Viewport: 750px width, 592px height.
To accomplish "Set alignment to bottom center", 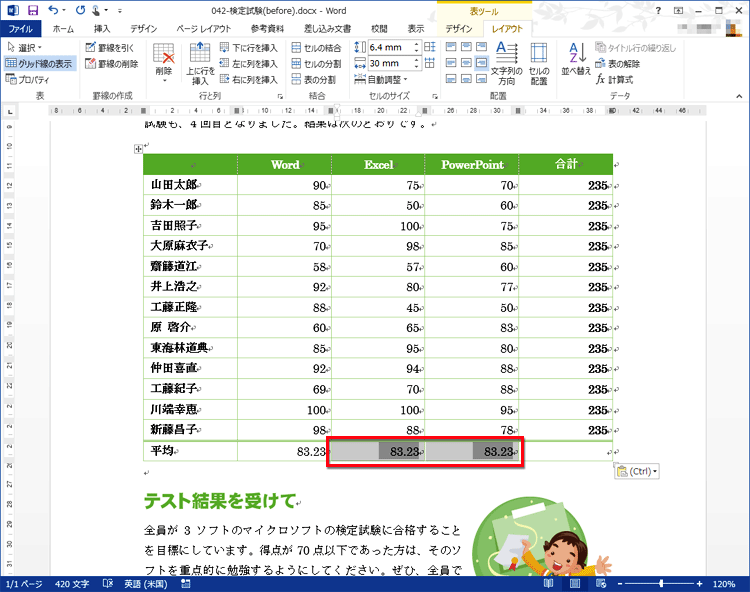I will tap(466, 78).
